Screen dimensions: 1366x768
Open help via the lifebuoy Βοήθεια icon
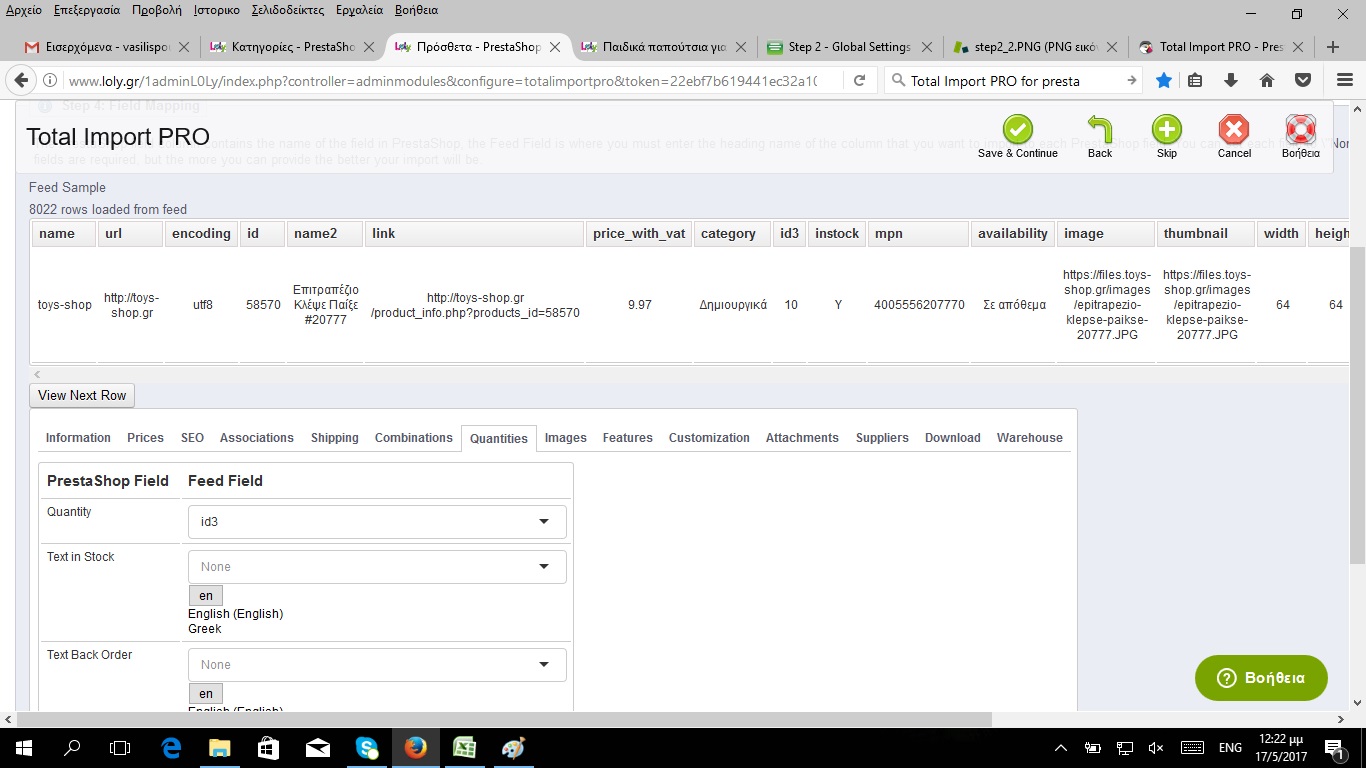point(1301,130)
